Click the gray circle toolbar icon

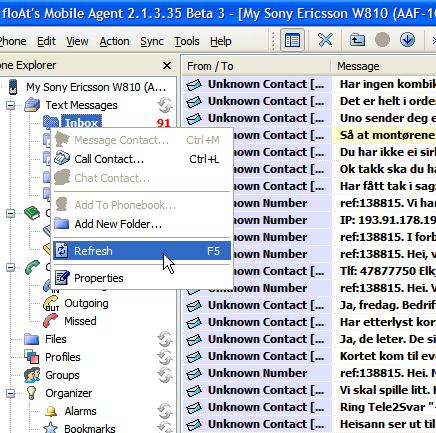pyautogui.click(x=382, y=40)
